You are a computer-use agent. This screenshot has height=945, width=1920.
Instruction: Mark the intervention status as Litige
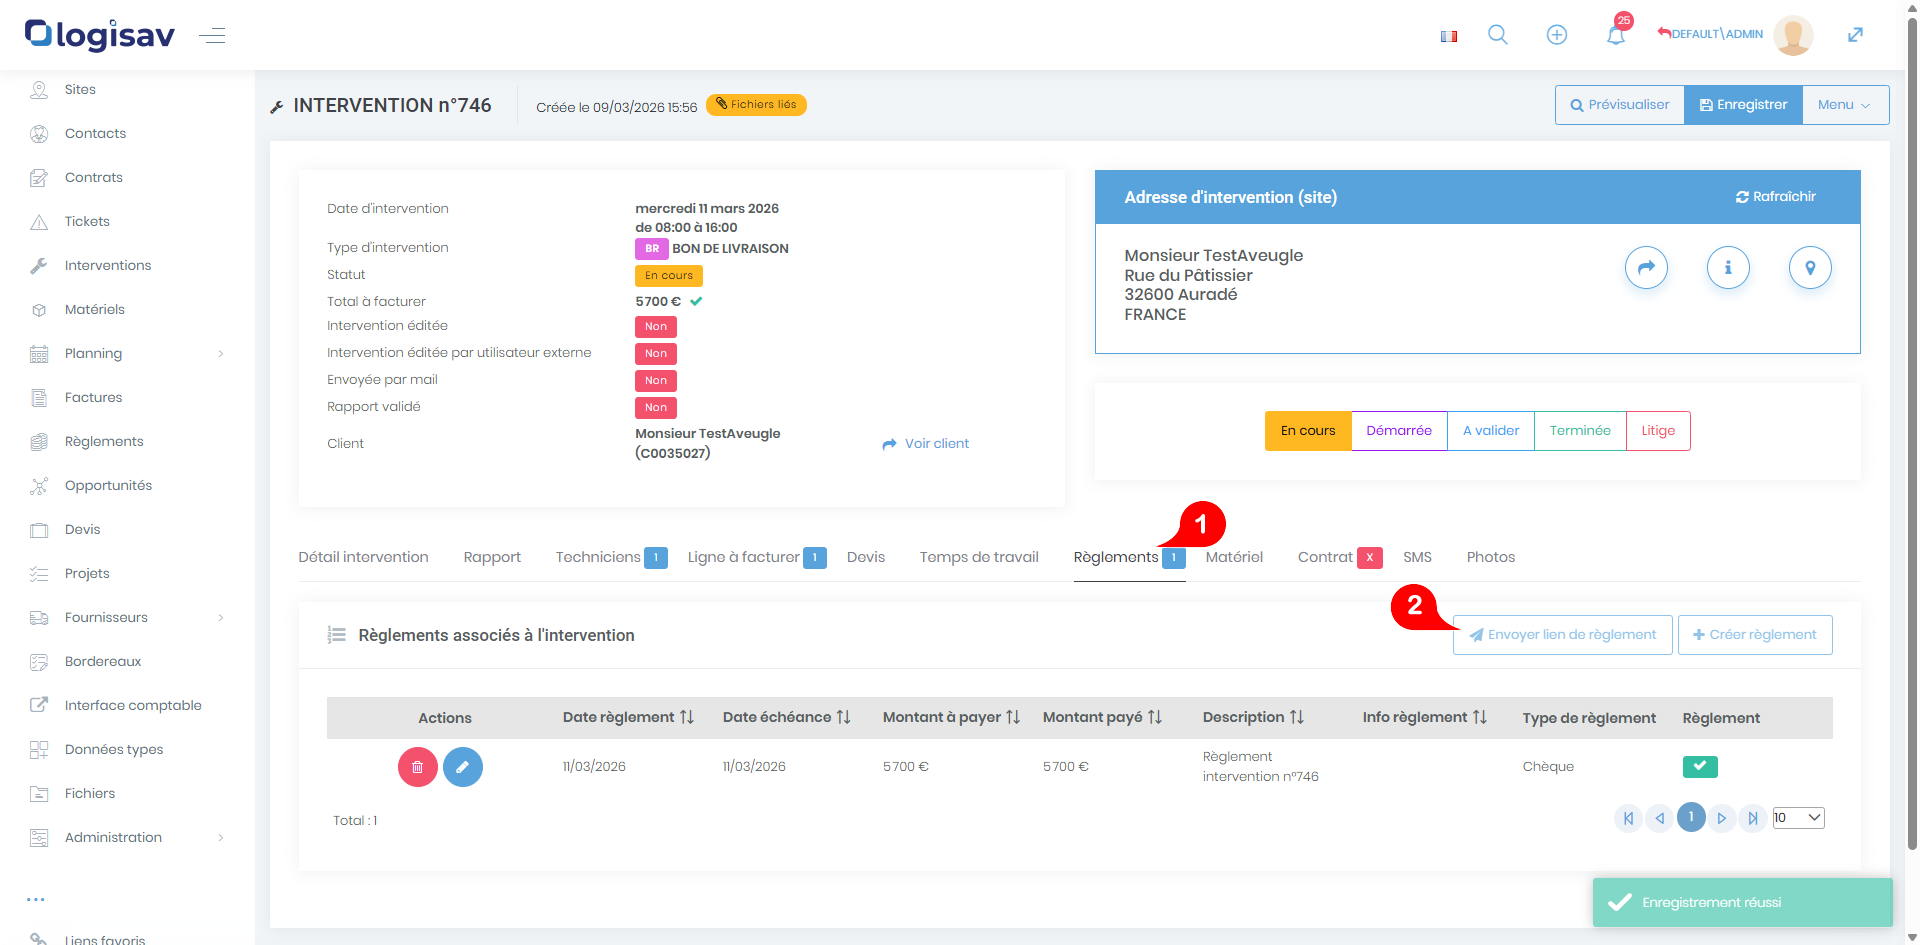pyautogui.click(x=1657, y=431)
